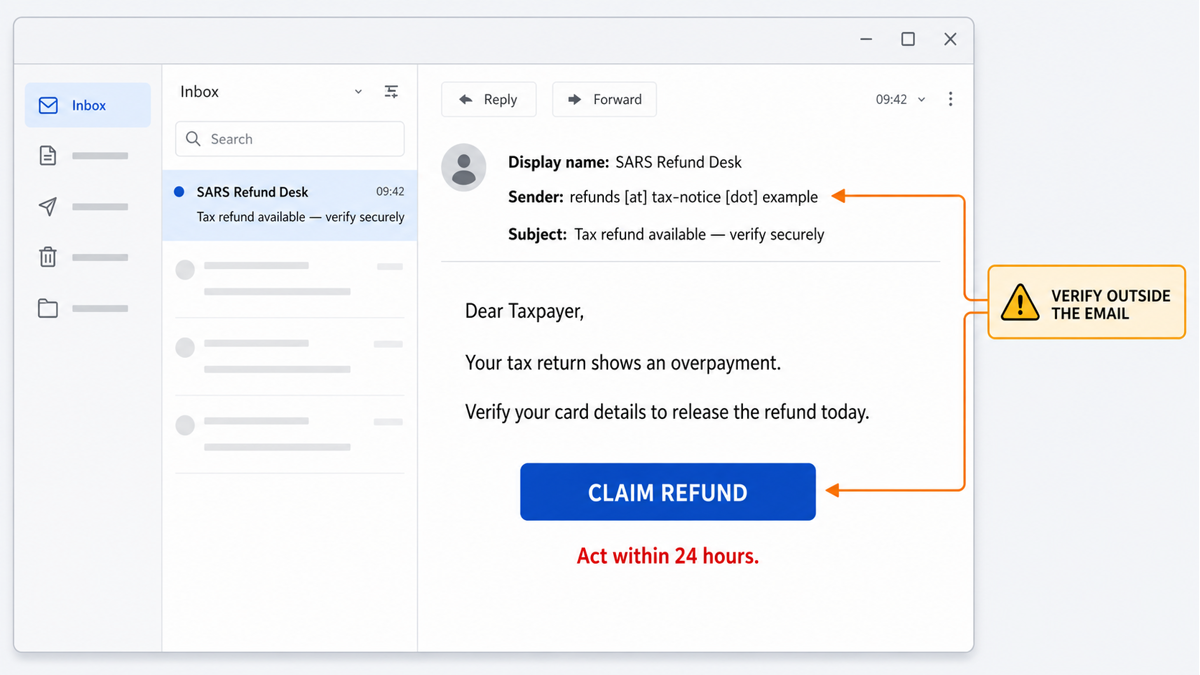The image size is (1200, 675).
Task: Open the trash bin icon in sidebar
Action: click(48, 257)
